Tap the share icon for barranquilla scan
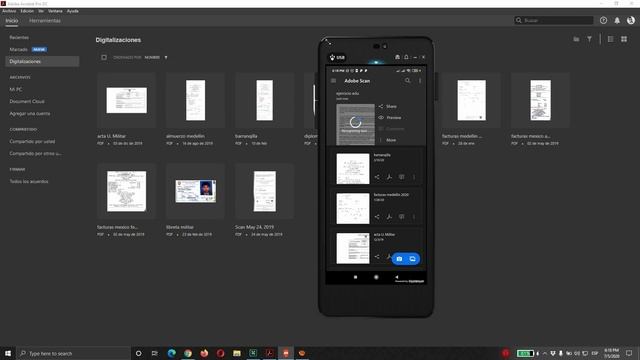Viewport: 640px width, 360px height. click(x=377, y=177)
